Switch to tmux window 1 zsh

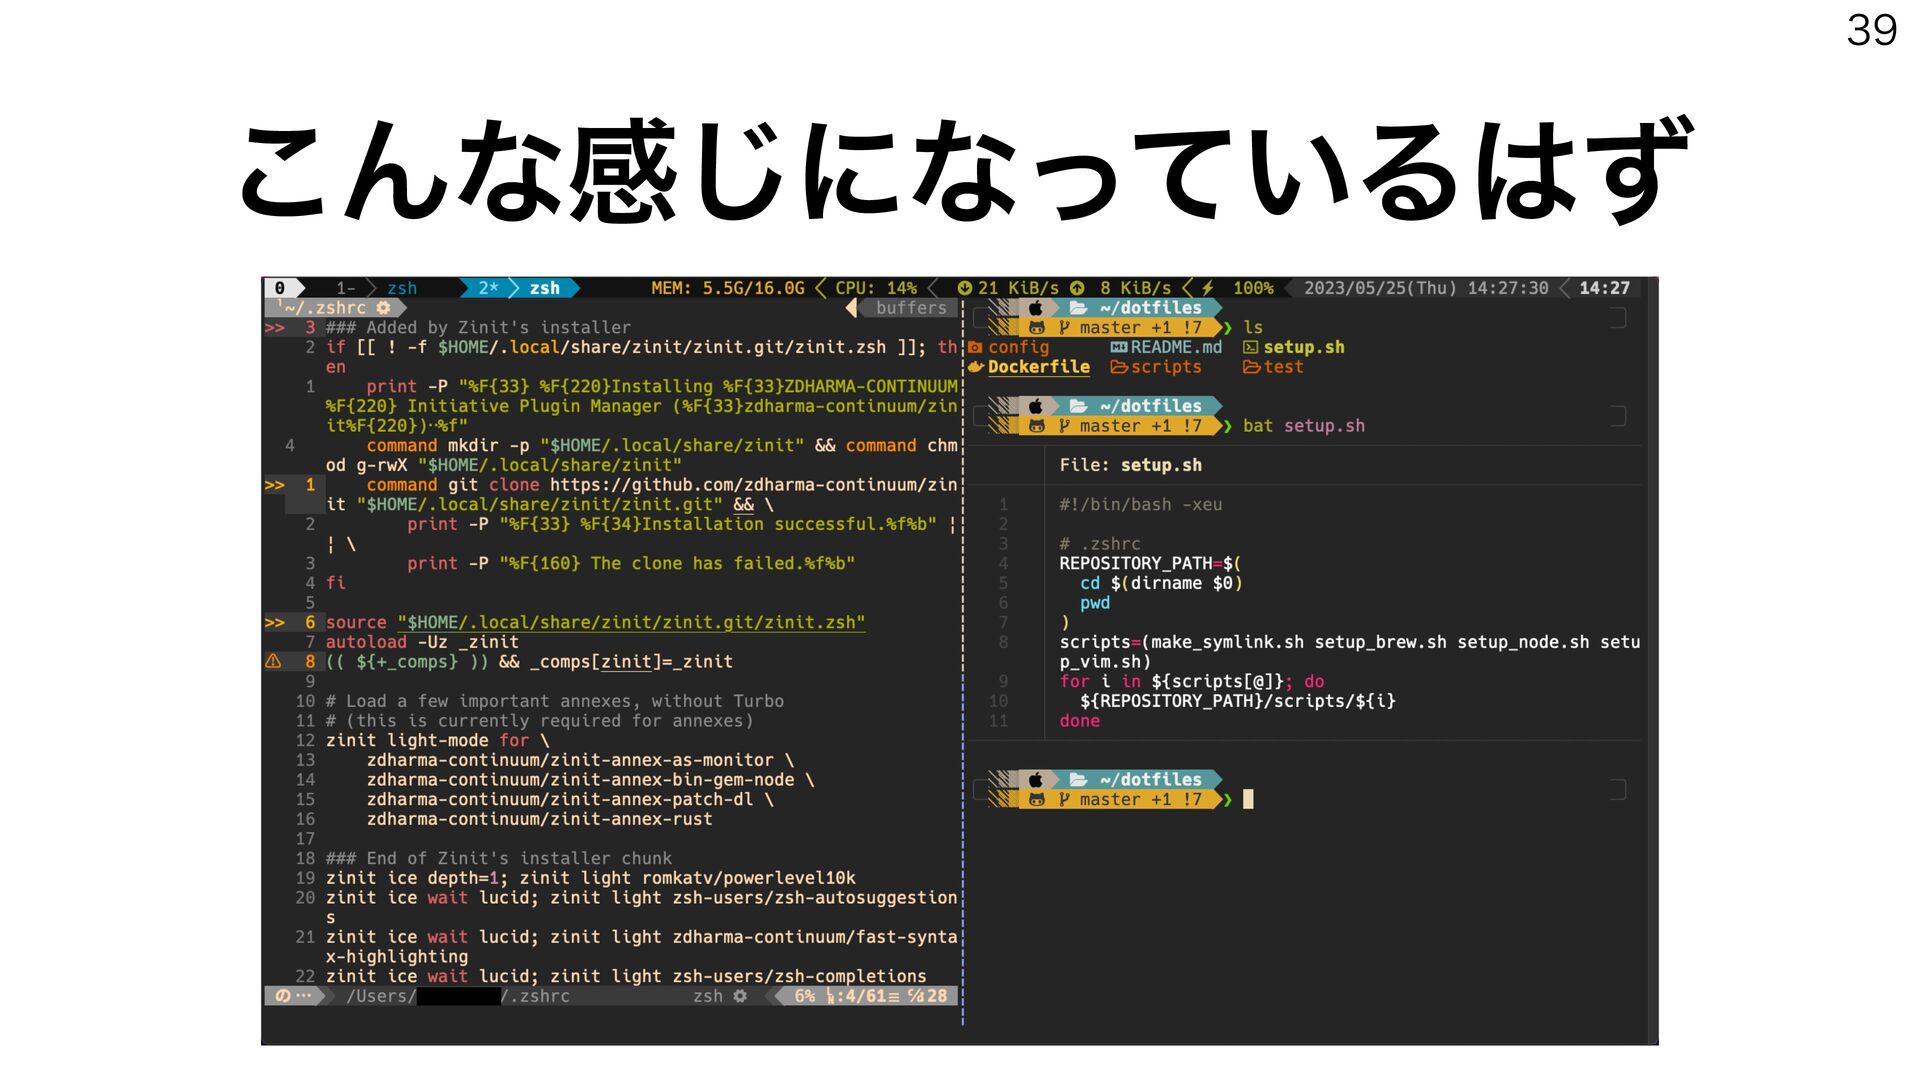(x=400, y=288)
